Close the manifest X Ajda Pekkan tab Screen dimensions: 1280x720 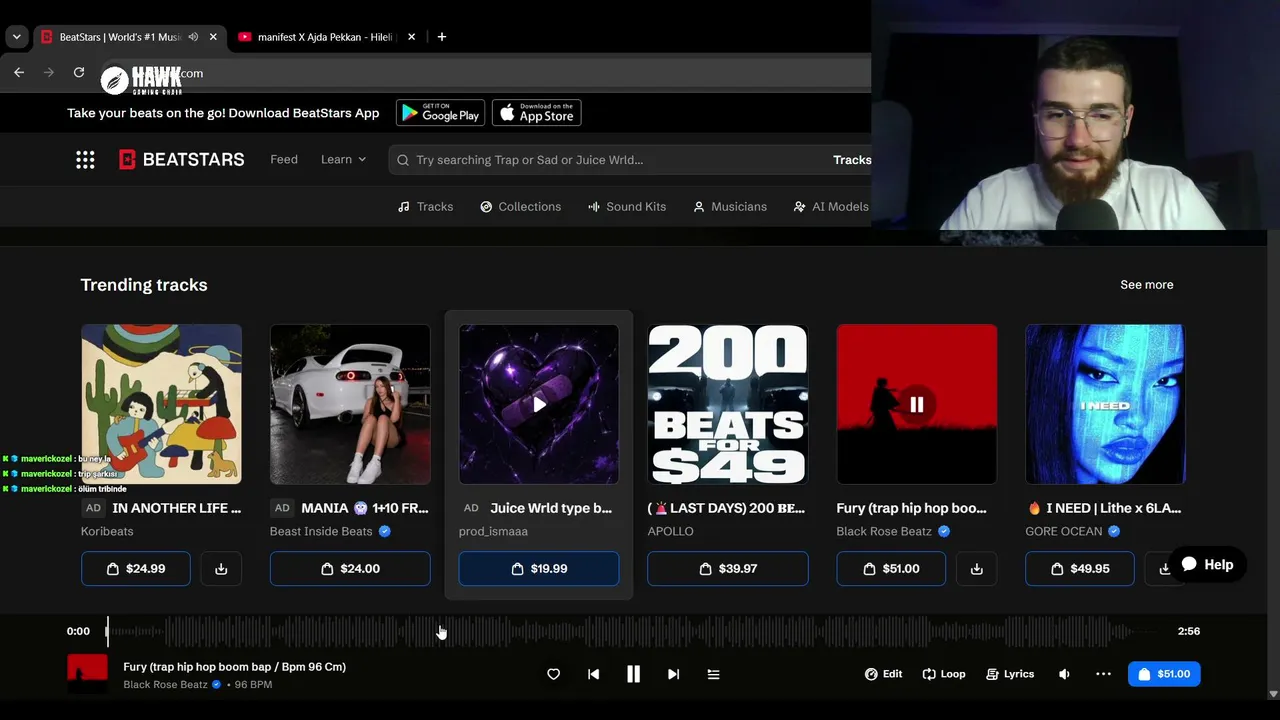411,37
